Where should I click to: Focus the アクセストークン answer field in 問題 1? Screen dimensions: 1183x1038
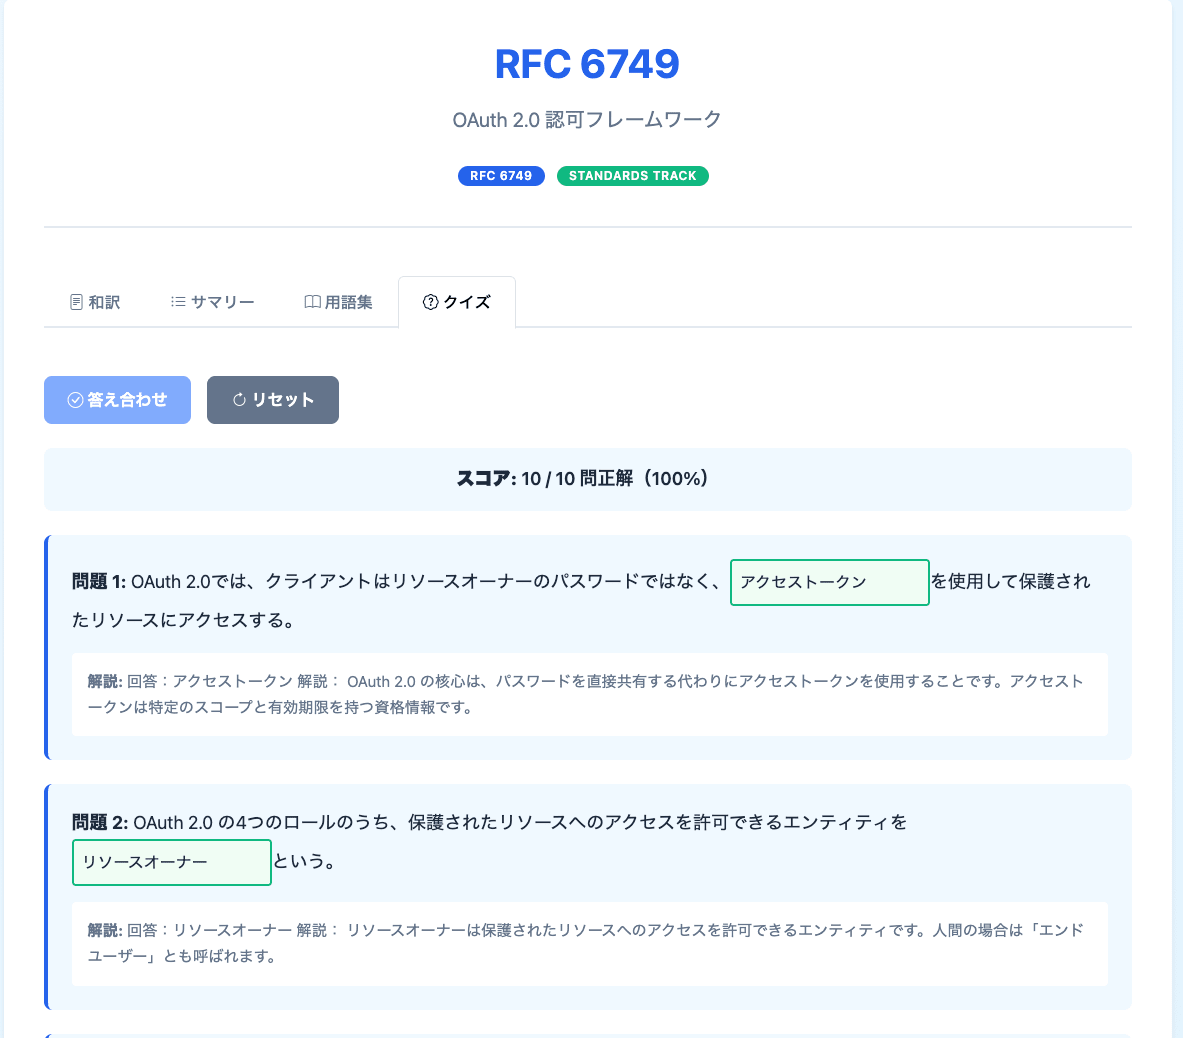point(829,582)
